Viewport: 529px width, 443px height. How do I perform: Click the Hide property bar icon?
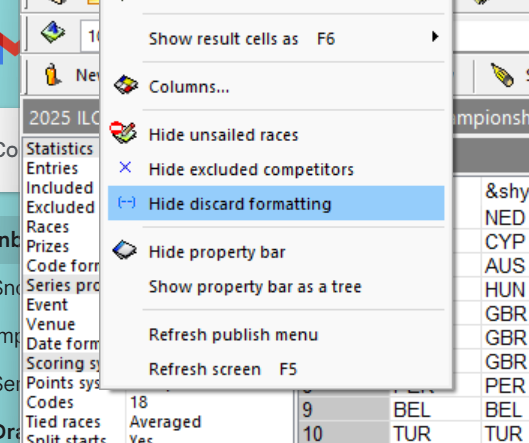pyautogui.click(x=124, y=250)
